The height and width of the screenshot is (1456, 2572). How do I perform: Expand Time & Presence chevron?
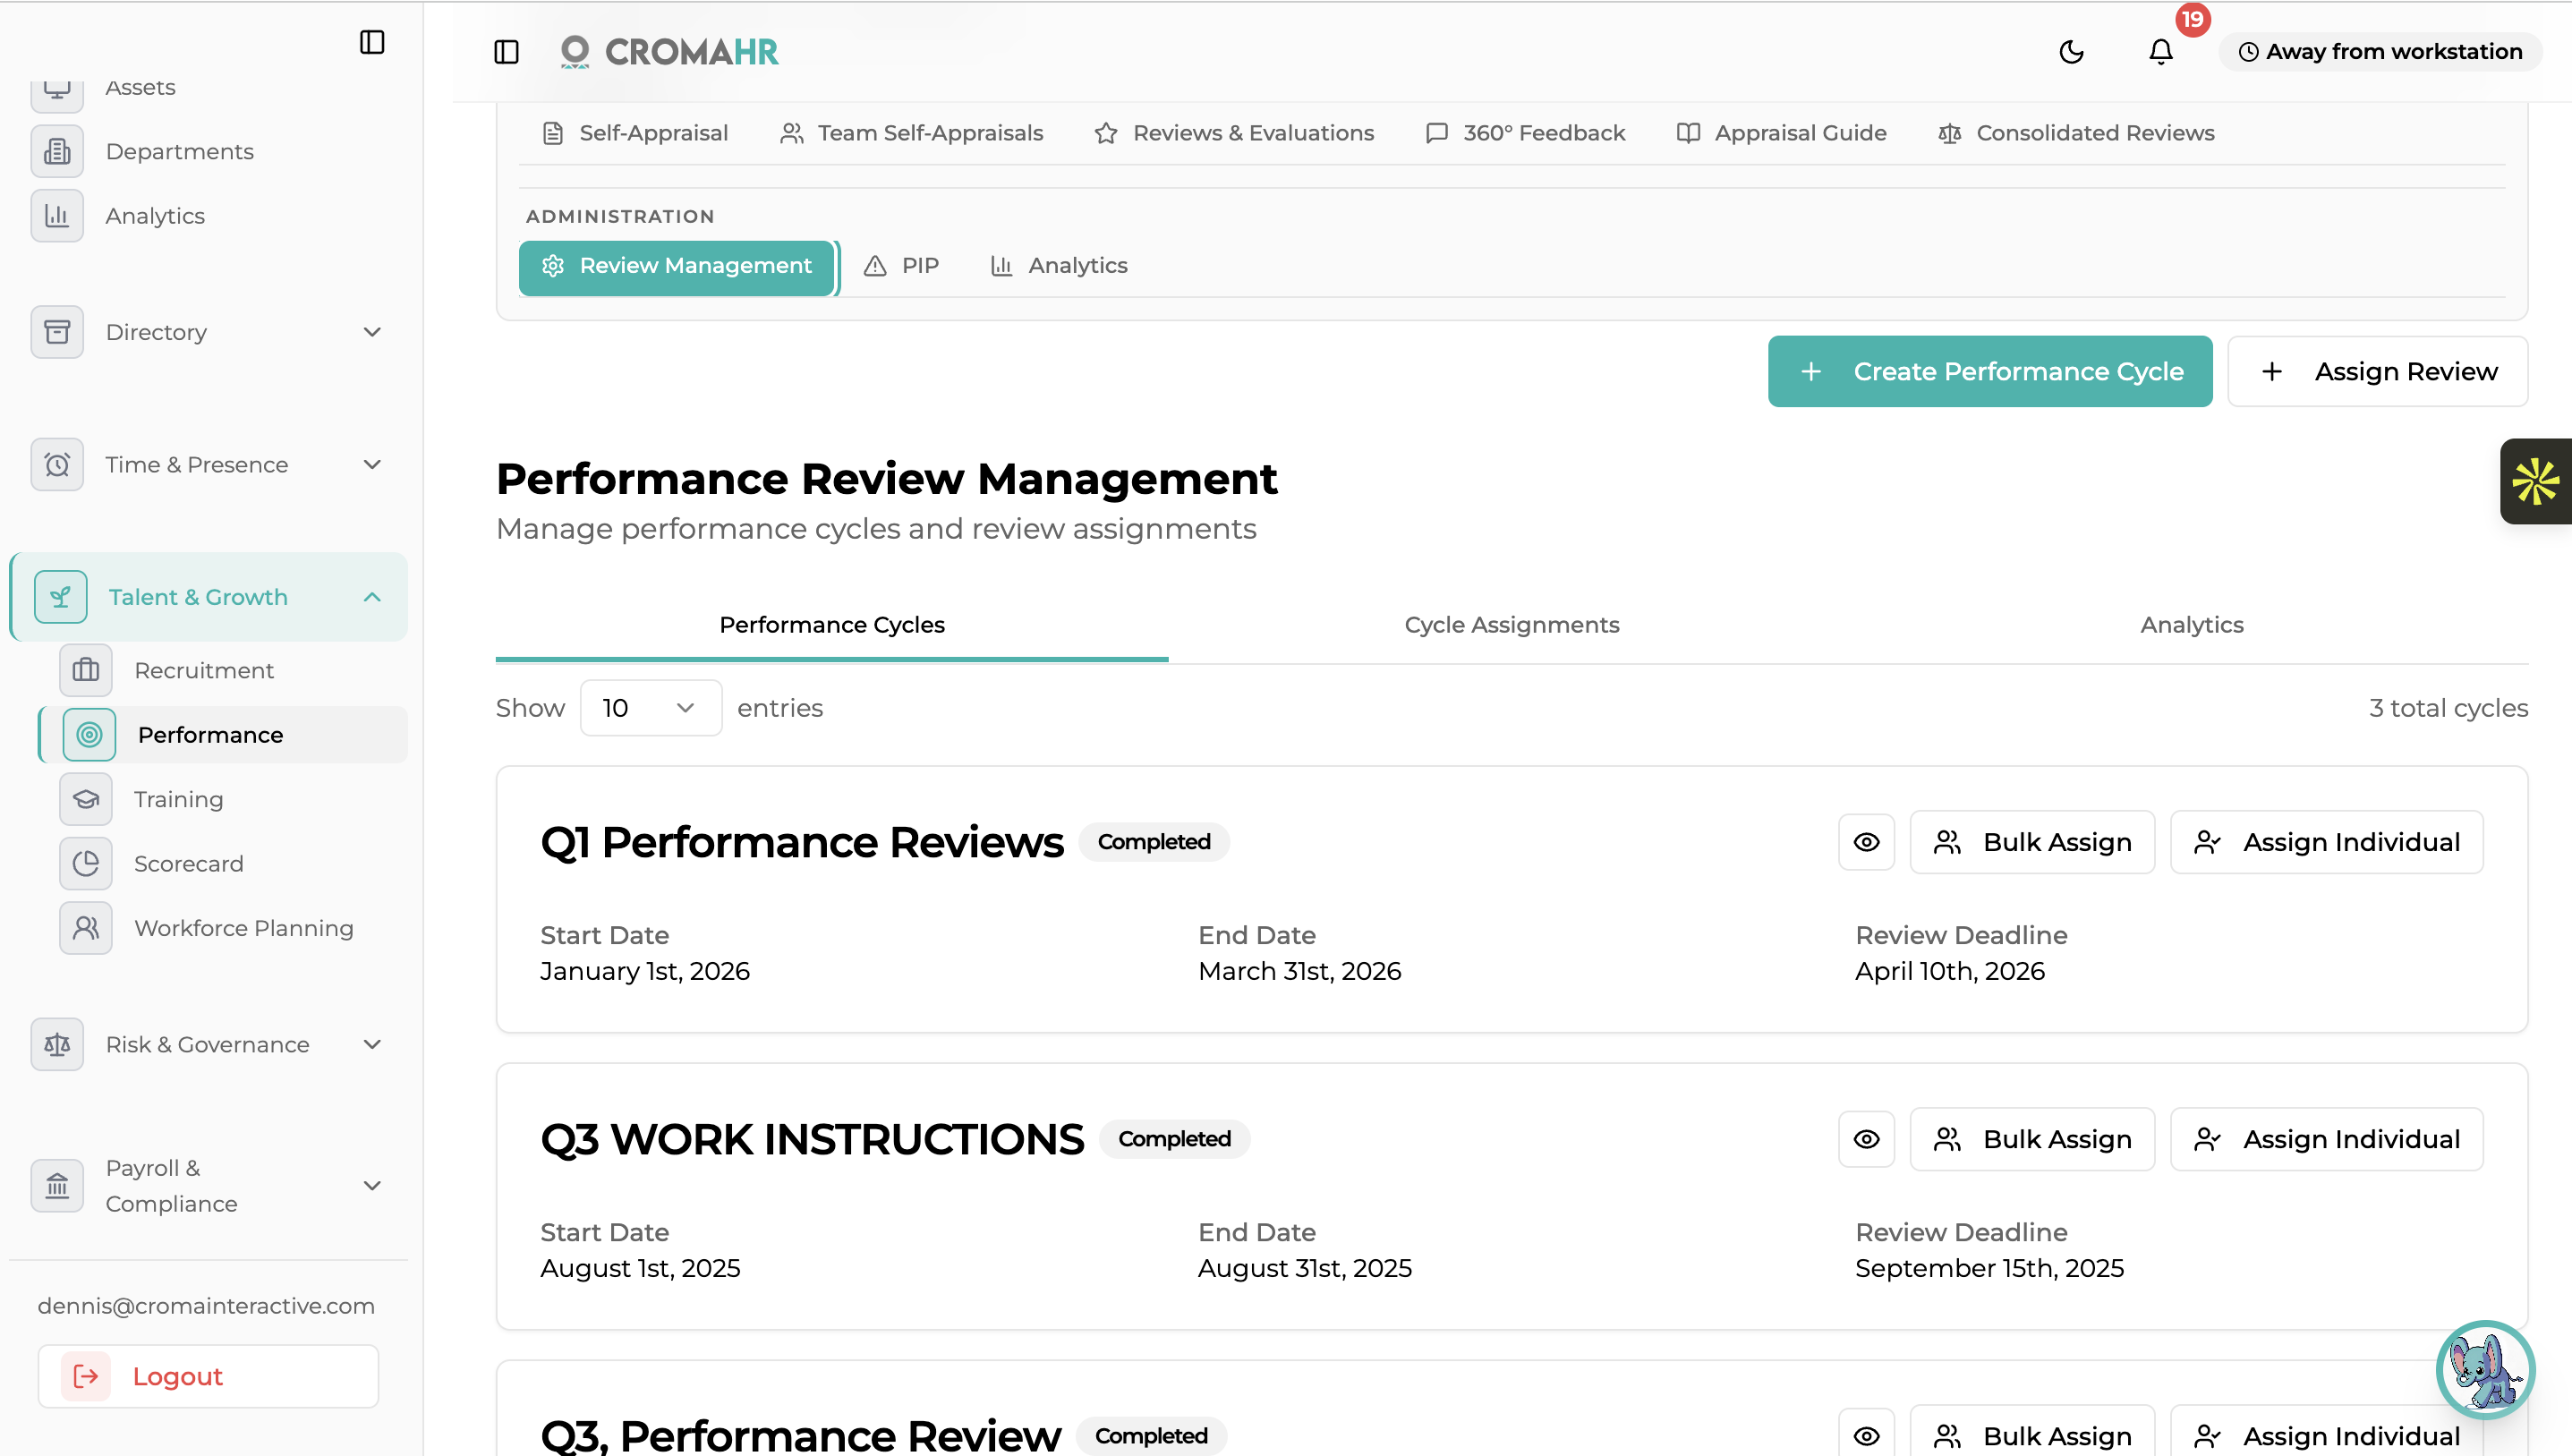click(x=372, y=464)
